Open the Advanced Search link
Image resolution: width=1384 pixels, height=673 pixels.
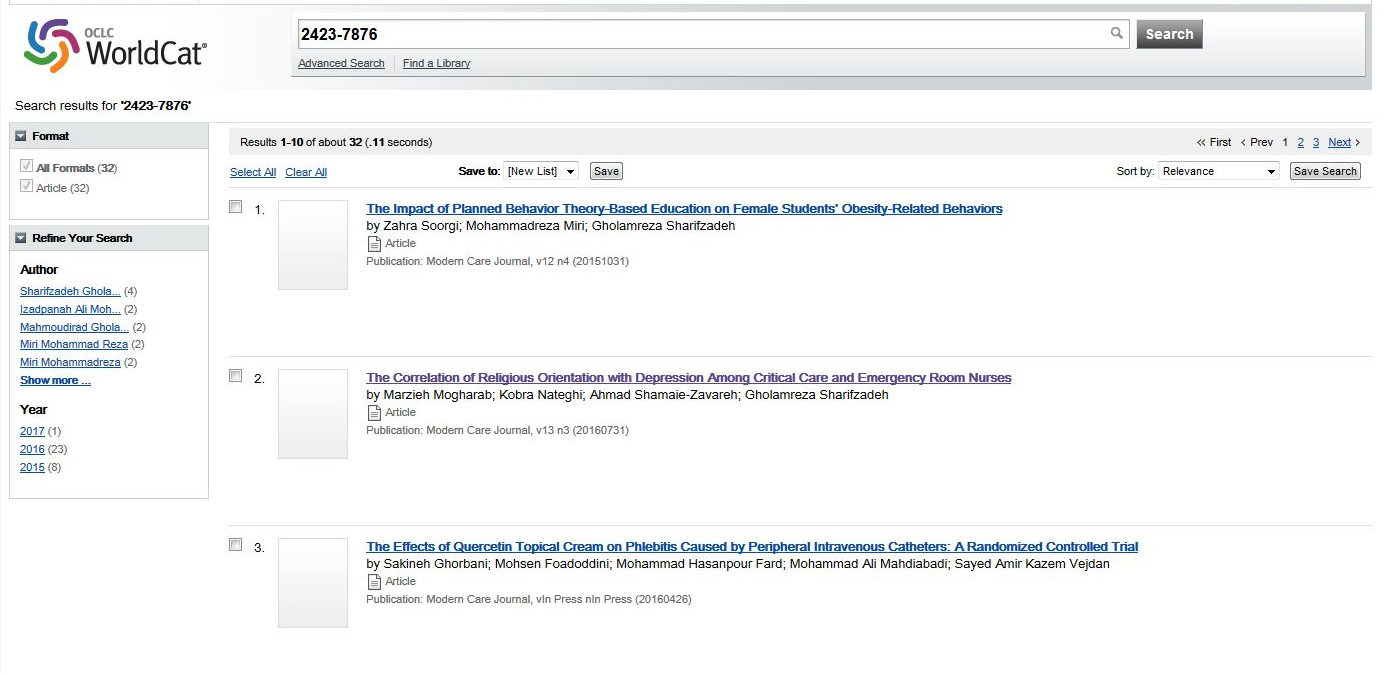(341, 63)
